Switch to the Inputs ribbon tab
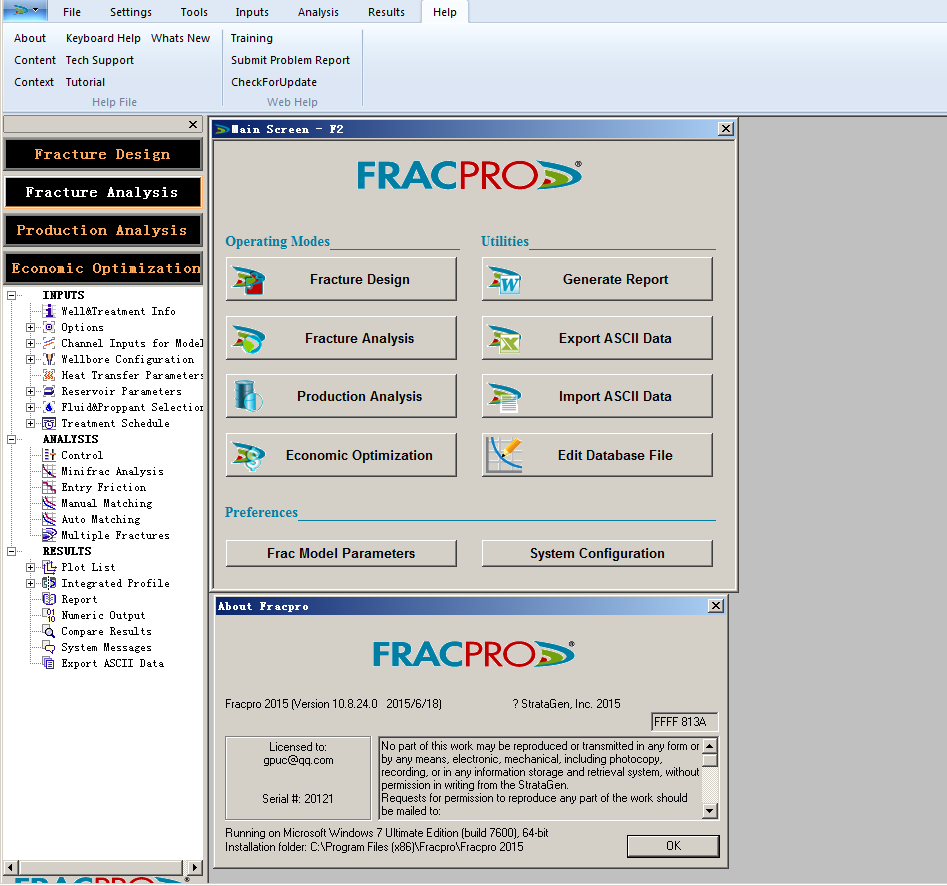Screen dimensions: 947x886 coord(252,12)
